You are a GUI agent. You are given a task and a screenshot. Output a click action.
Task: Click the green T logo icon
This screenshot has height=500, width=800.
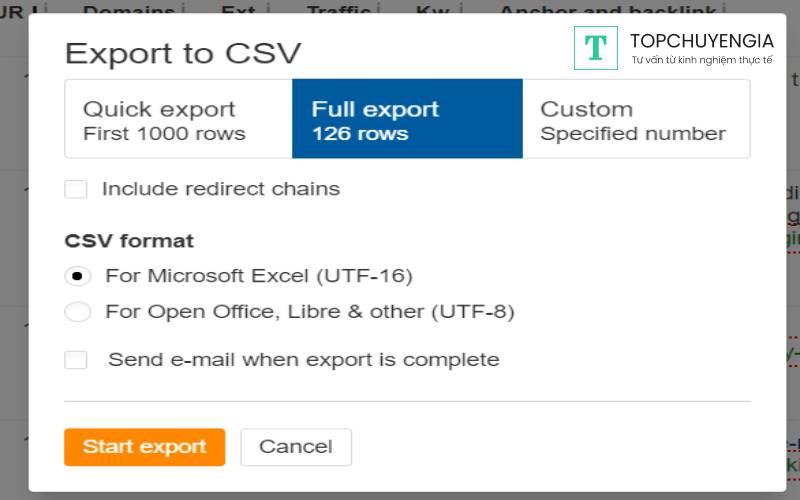[596, 48]
